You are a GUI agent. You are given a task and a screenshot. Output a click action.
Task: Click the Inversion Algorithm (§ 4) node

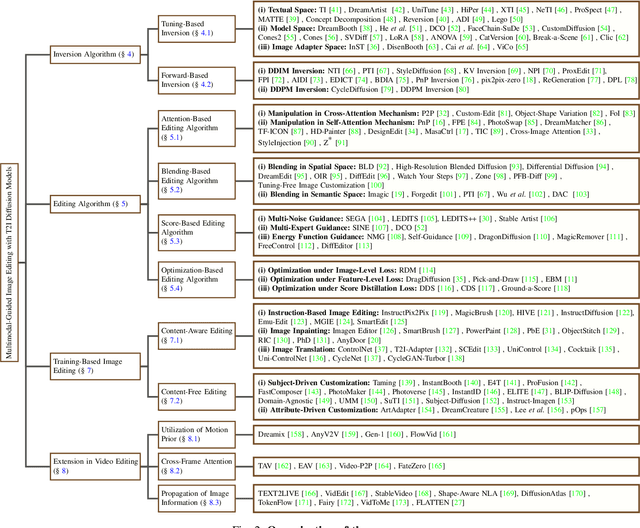coord(95,54)
